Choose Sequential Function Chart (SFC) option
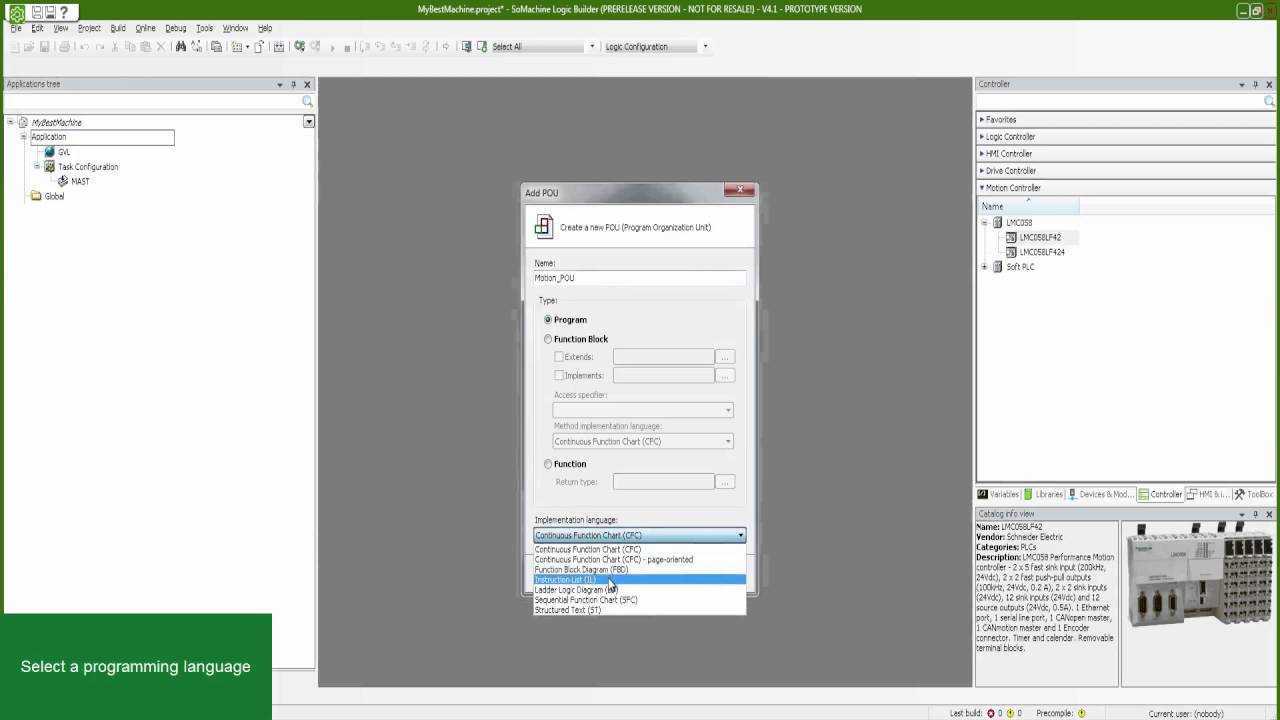The image size is (1280, 720). 640,600
